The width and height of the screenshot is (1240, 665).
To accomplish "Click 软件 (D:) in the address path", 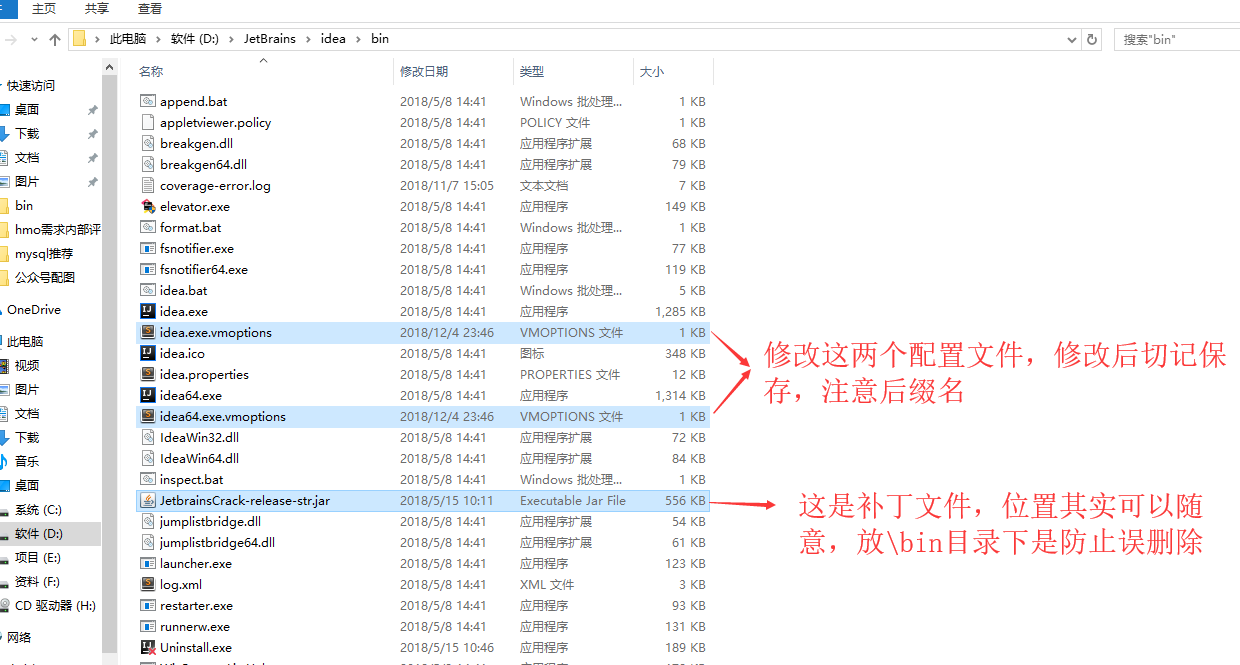I will click(195, 39).
